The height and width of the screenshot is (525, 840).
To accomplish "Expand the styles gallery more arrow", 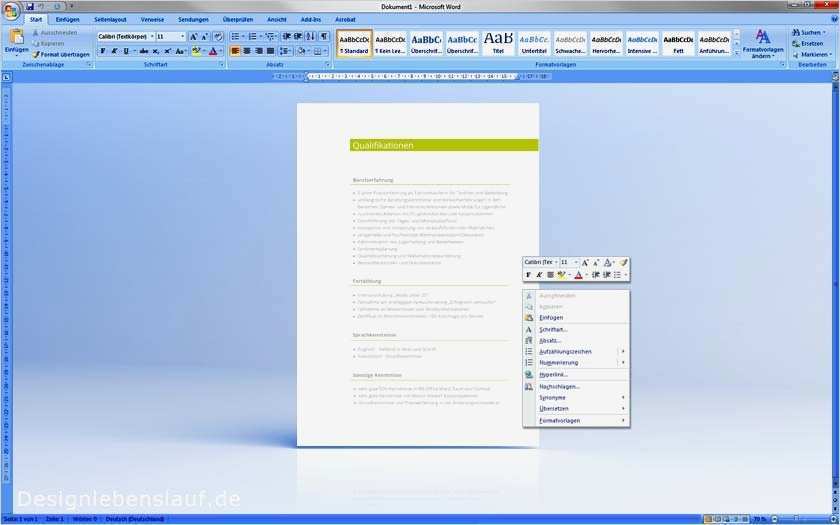I will click(x=737, y=52).
